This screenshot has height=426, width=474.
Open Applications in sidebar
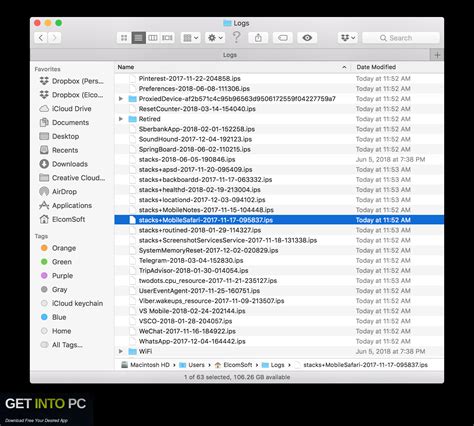click(x=66, y=205)
